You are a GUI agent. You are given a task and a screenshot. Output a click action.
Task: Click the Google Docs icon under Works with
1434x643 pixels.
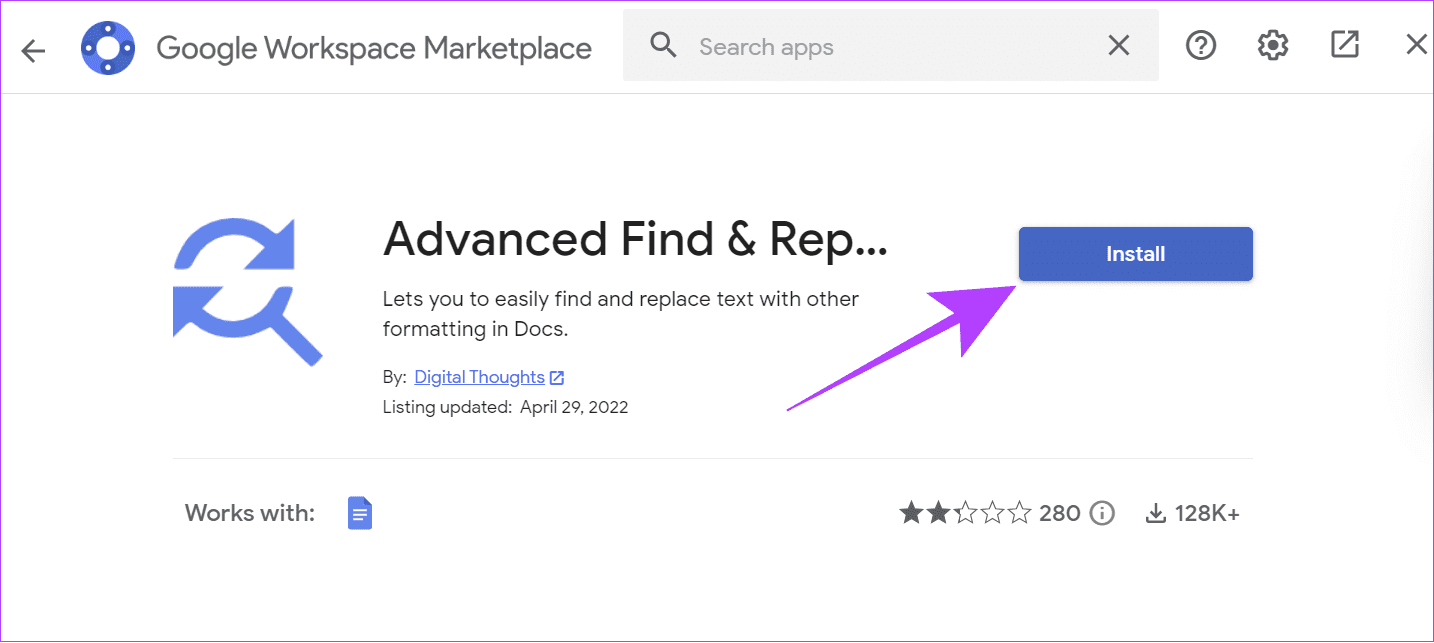360,514
